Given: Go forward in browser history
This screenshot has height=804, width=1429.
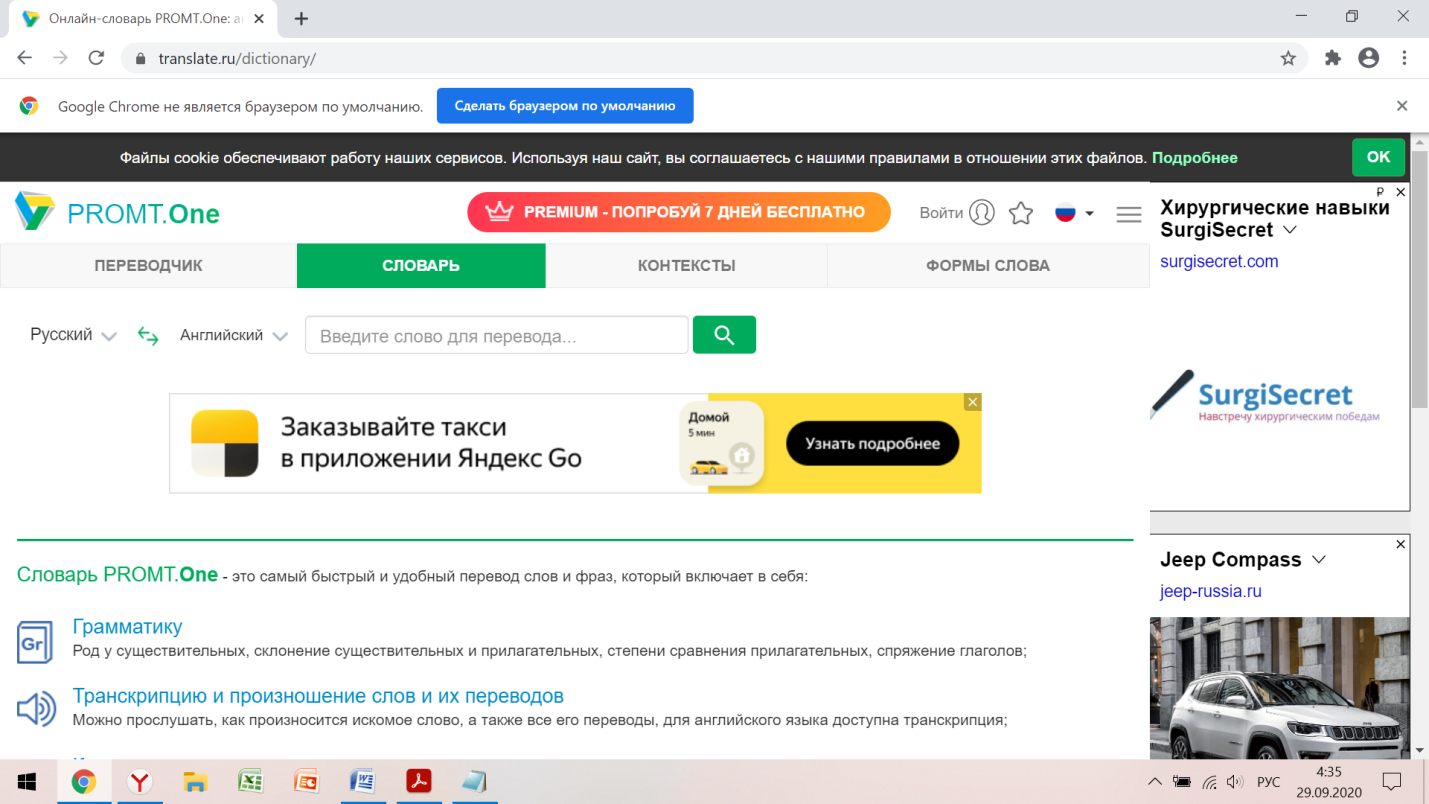Looking at the screenshot, I should [x=60, y=58].
